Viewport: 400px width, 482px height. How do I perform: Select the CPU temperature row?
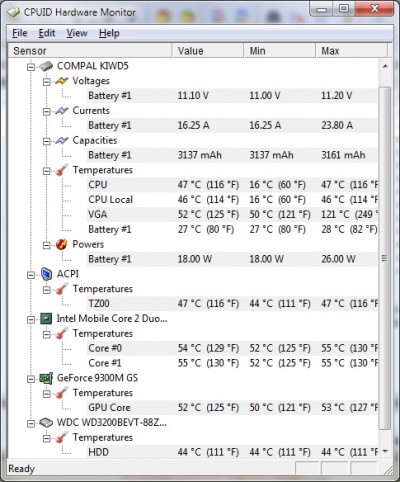coord(232,185)
